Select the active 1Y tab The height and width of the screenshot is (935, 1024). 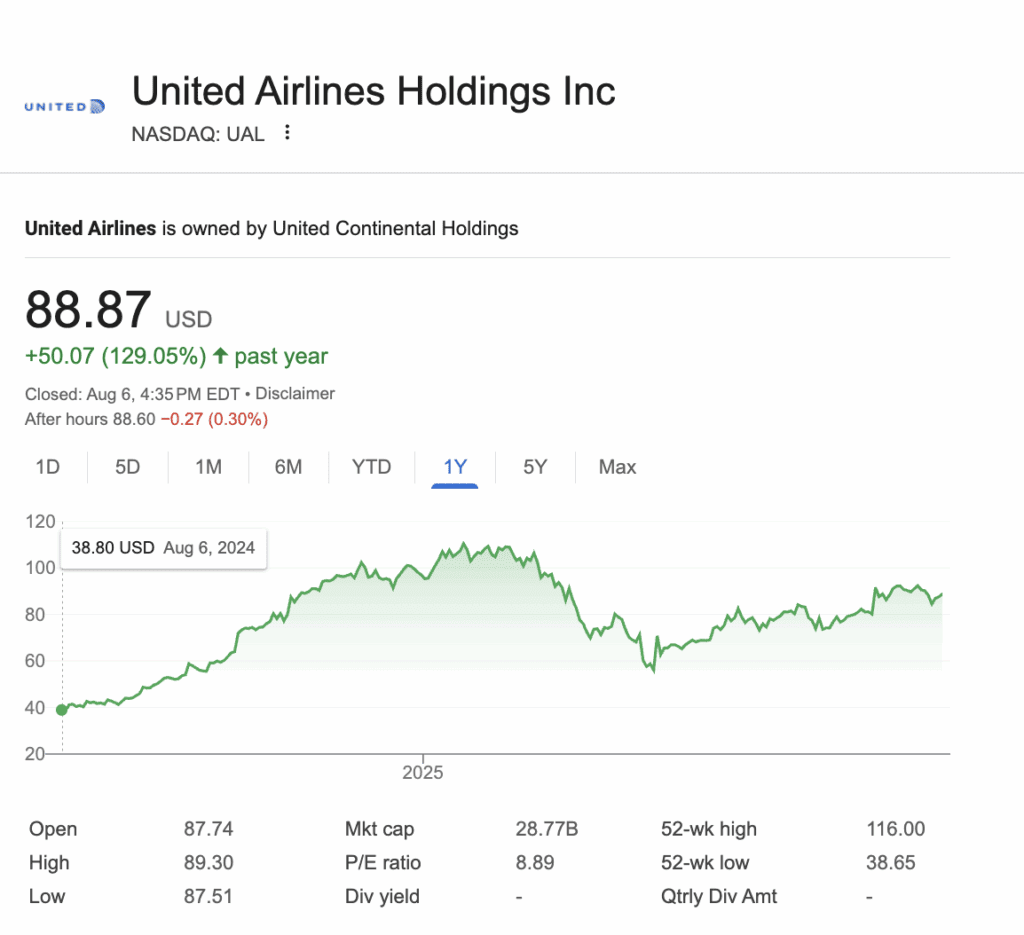(455, 468)
